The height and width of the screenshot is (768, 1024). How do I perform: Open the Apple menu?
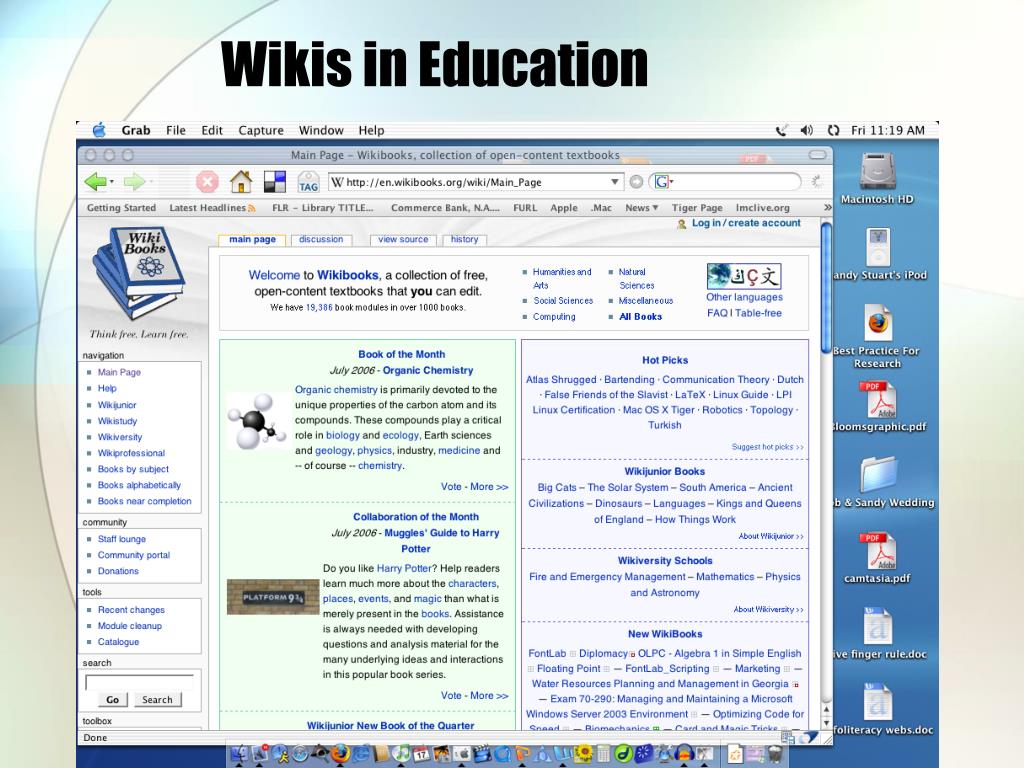coord(99,130)
